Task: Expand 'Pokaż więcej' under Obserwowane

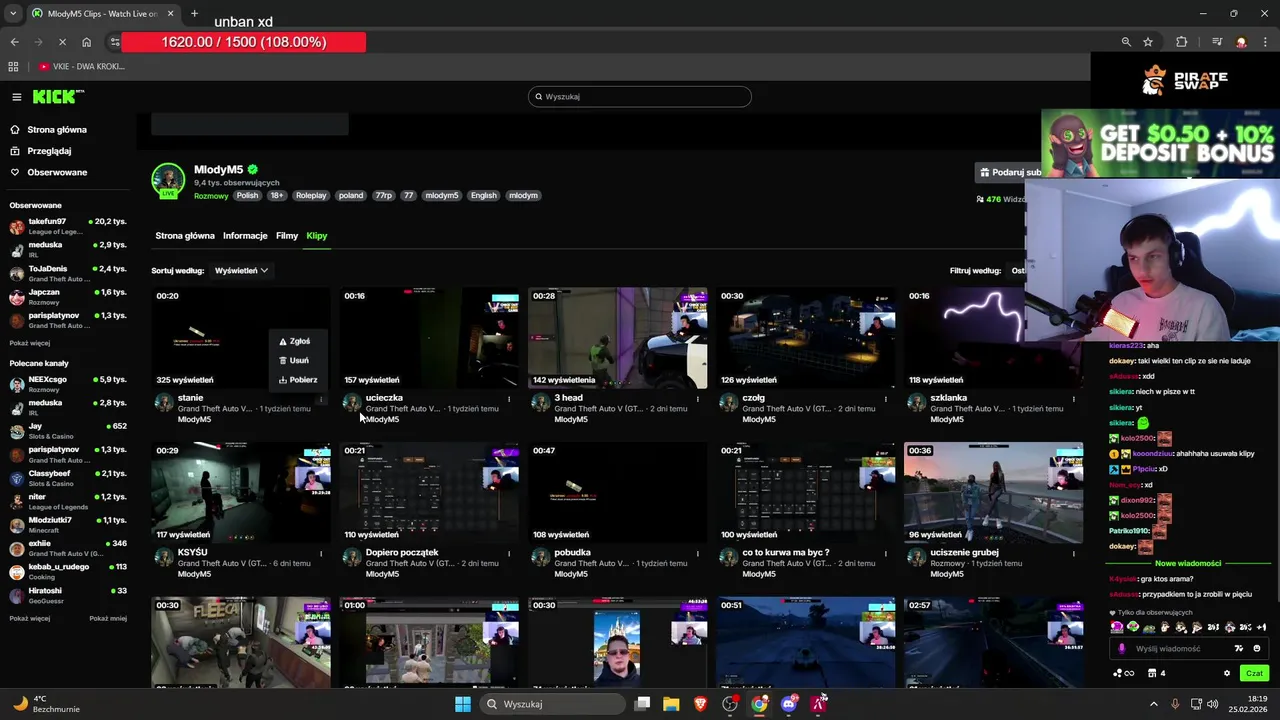Action: [29, 343]
